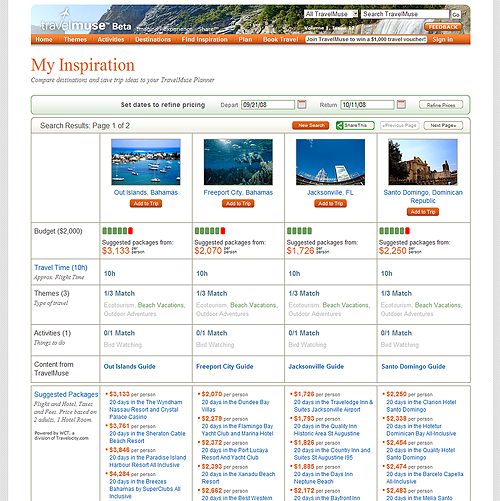Open the Out Islands, Bahamas destination link
This screenshot has width=500, height=501.
point(146,193)
